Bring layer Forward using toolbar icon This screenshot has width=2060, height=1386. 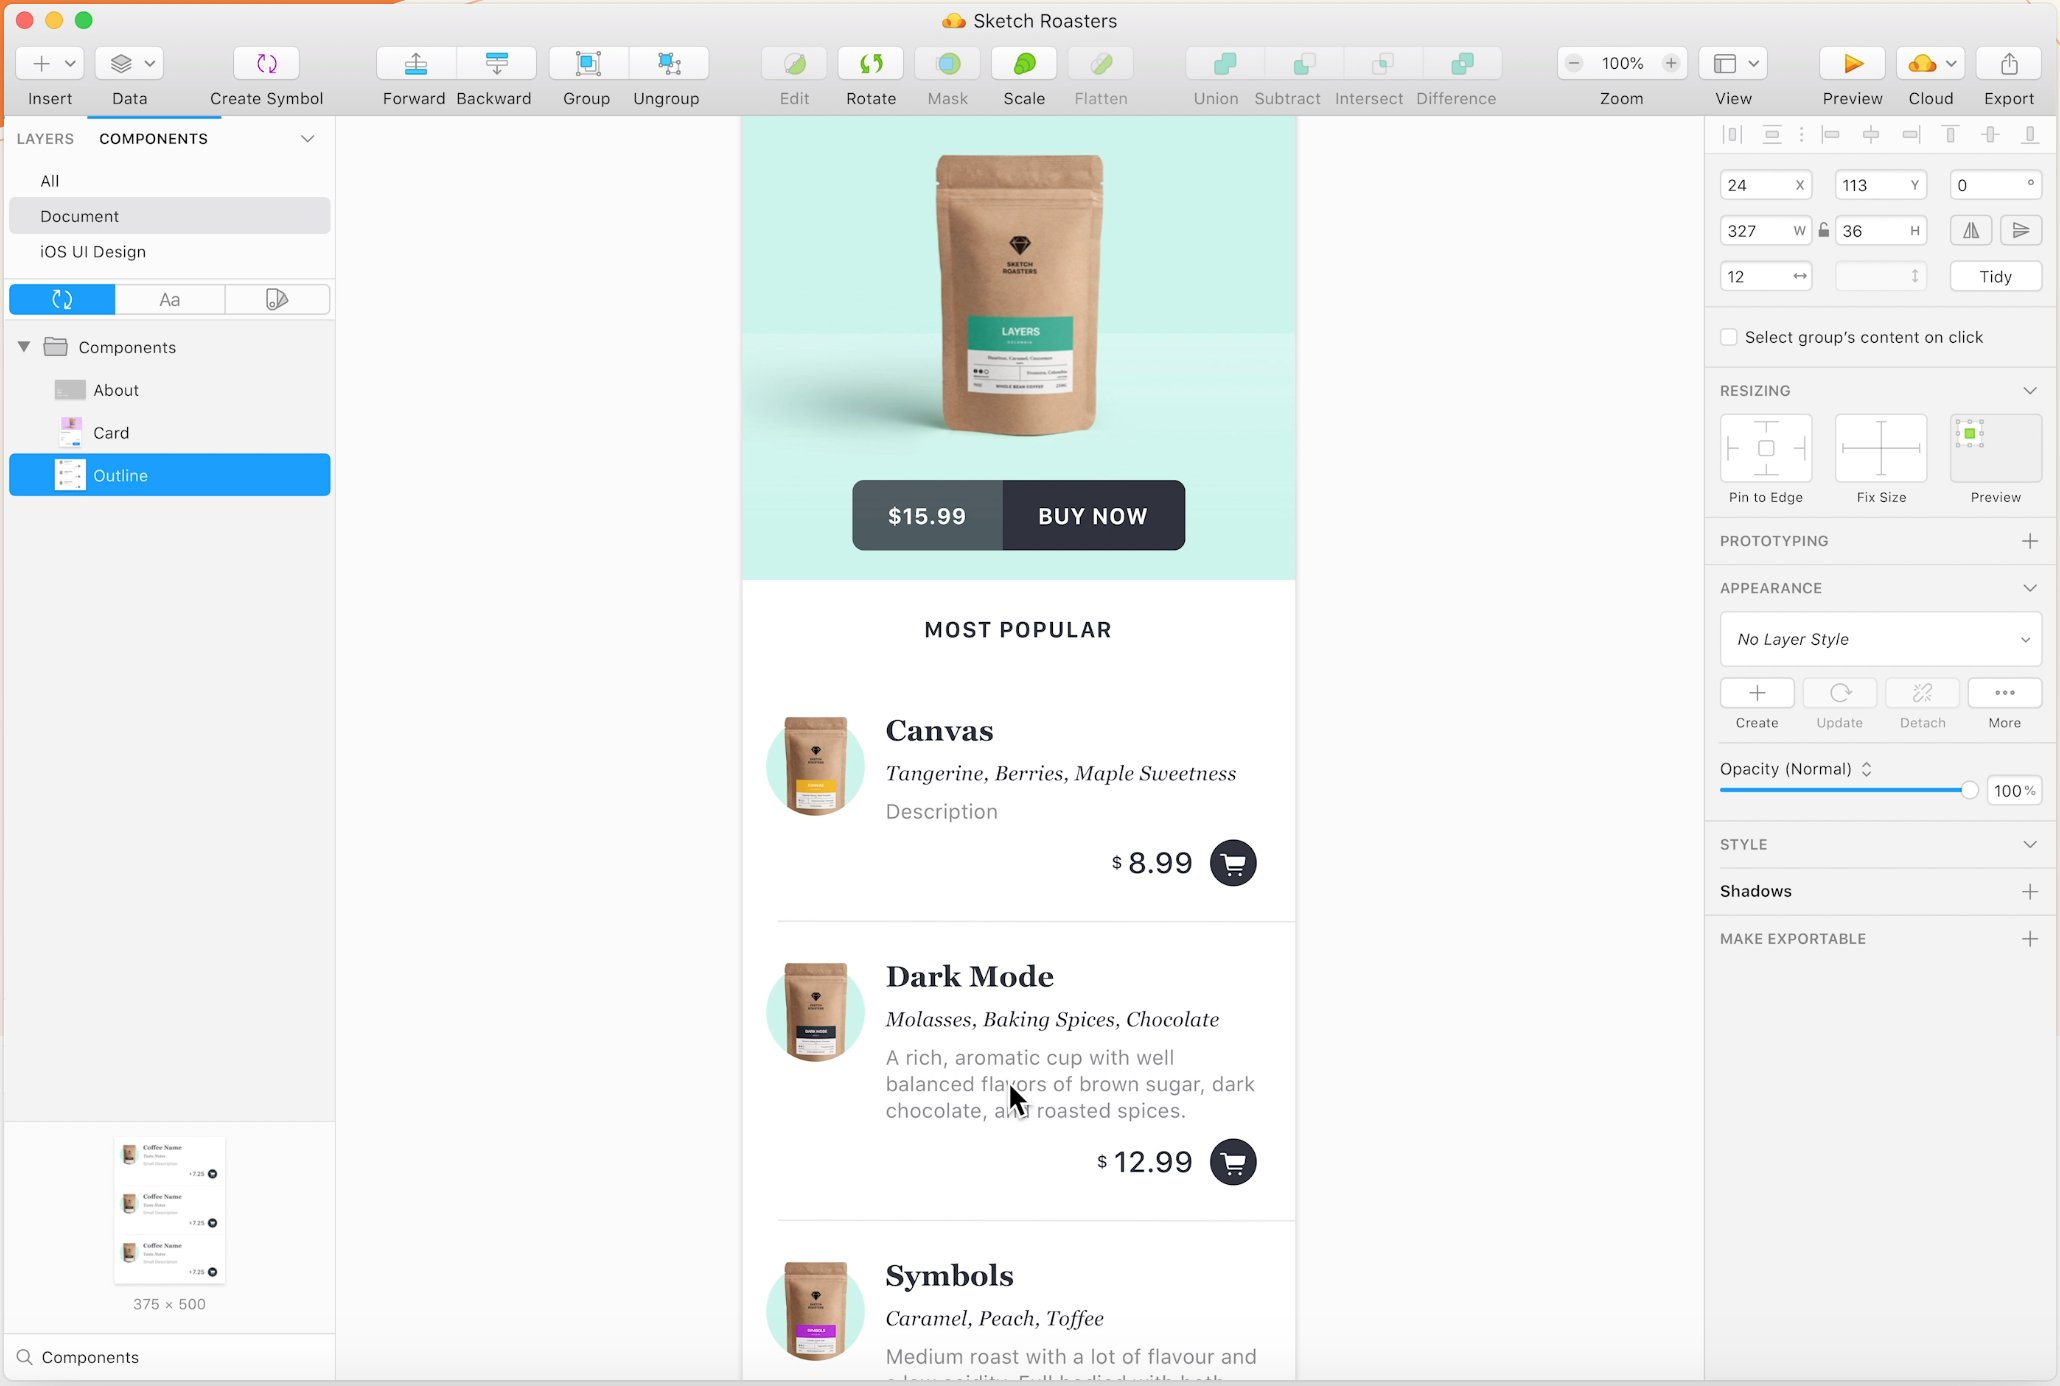click(x=416, y=64)
